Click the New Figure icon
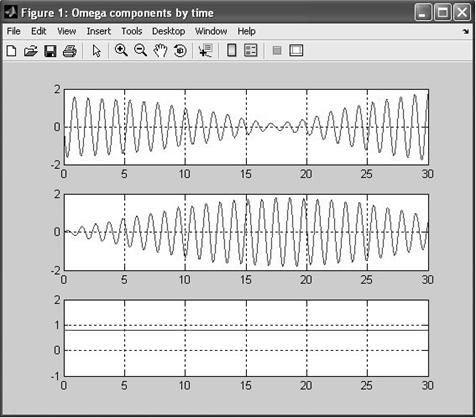This screenshot has width=476, height=418. tap(12, 51)
